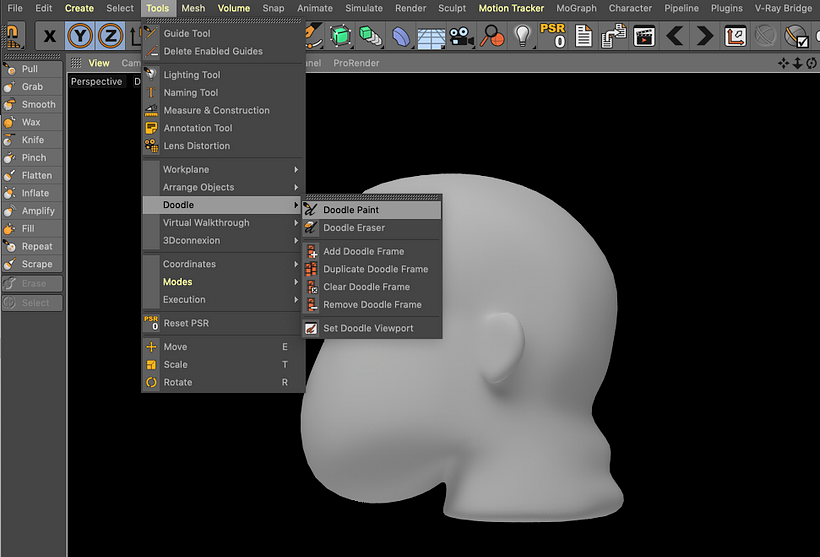Click the Light bulb icon
Image resolution: width=820 pixels, height=557 pixels.
point(522,36)
